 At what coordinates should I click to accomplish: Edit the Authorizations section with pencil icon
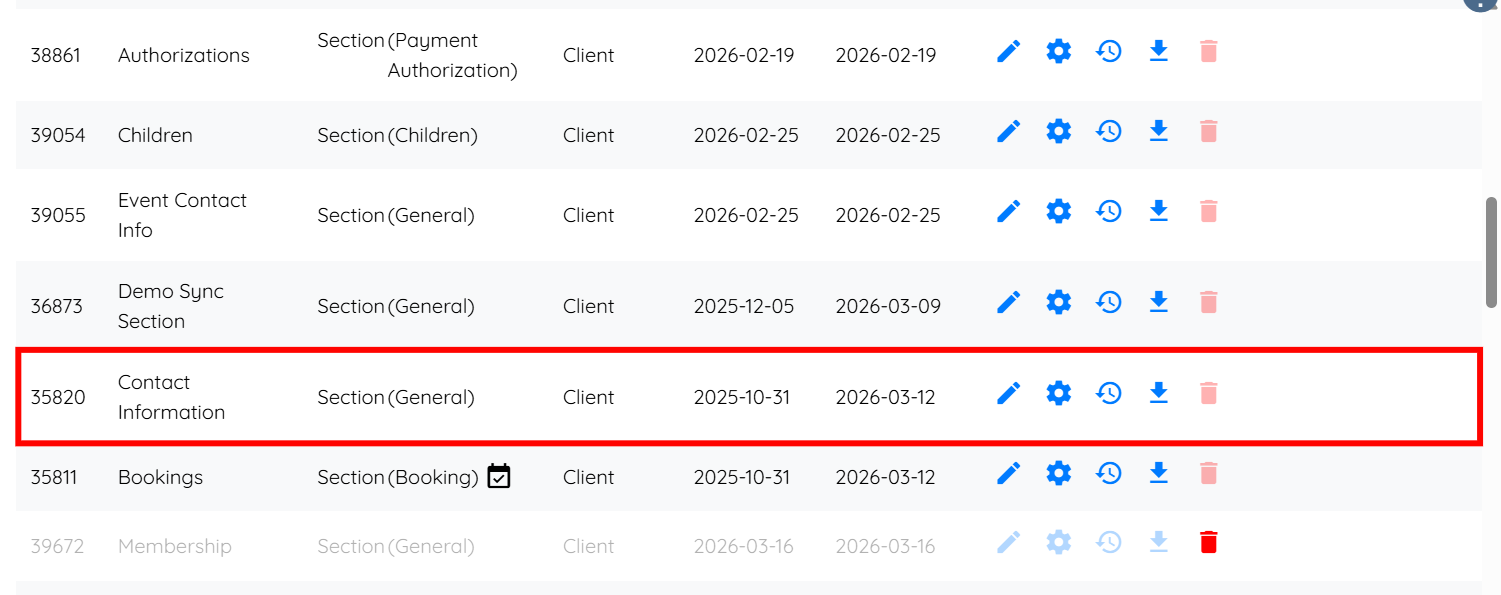[x=1009, y=51]
